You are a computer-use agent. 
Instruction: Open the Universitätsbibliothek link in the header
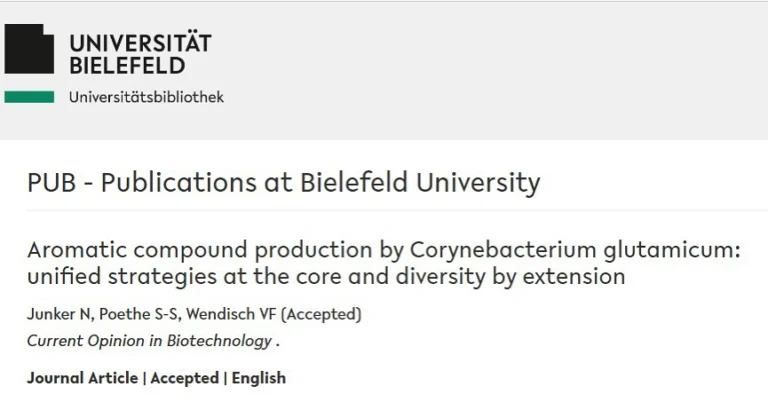[x=146, y=97]
